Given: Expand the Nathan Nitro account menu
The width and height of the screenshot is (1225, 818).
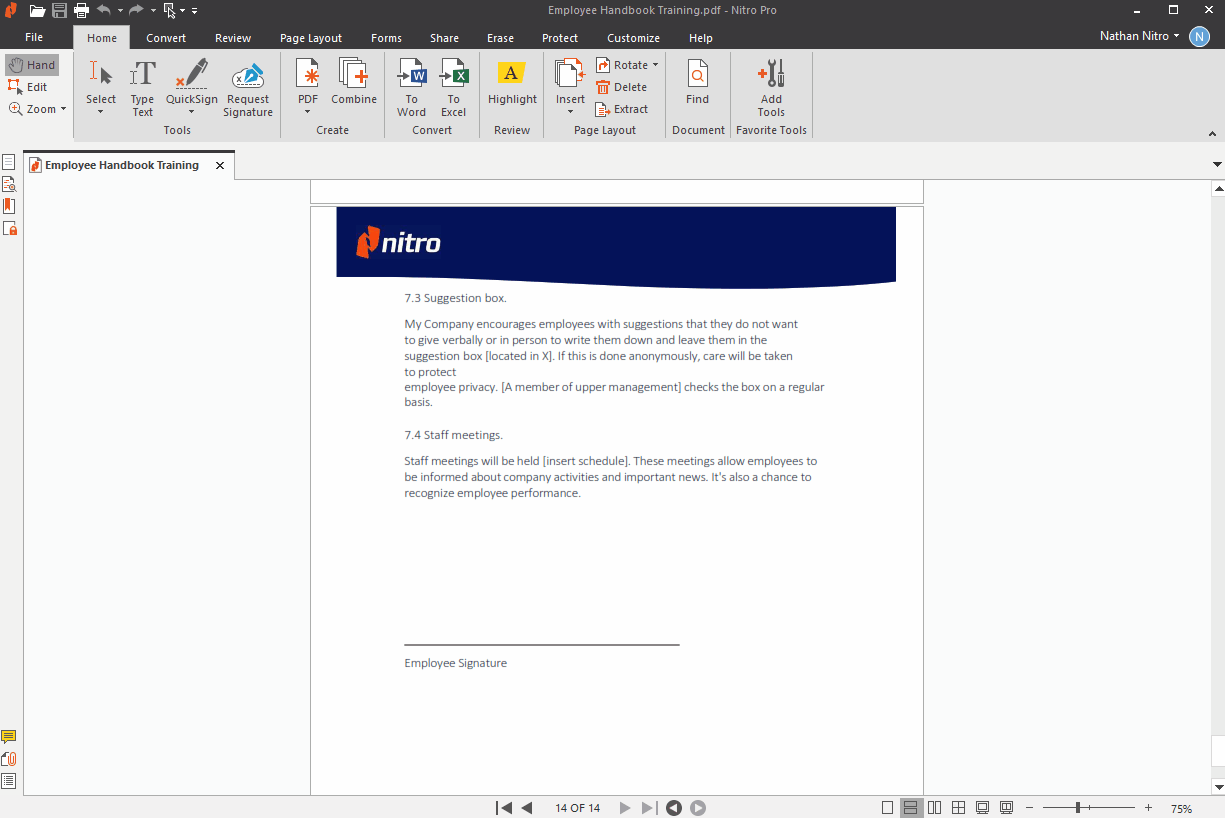Looking at the screenshot, I should point(1138,35).
